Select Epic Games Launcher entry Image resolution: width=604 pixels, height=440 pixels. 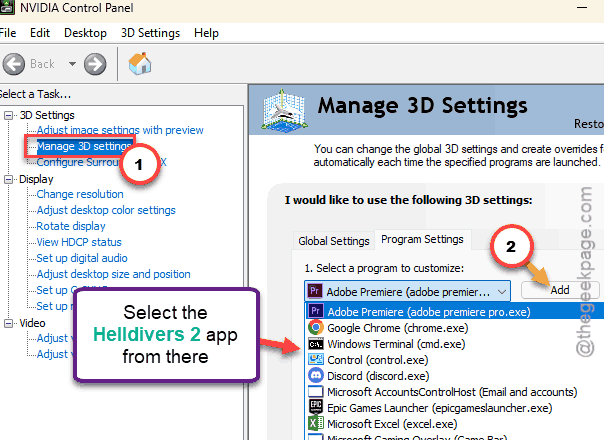[x=455, y=408]
